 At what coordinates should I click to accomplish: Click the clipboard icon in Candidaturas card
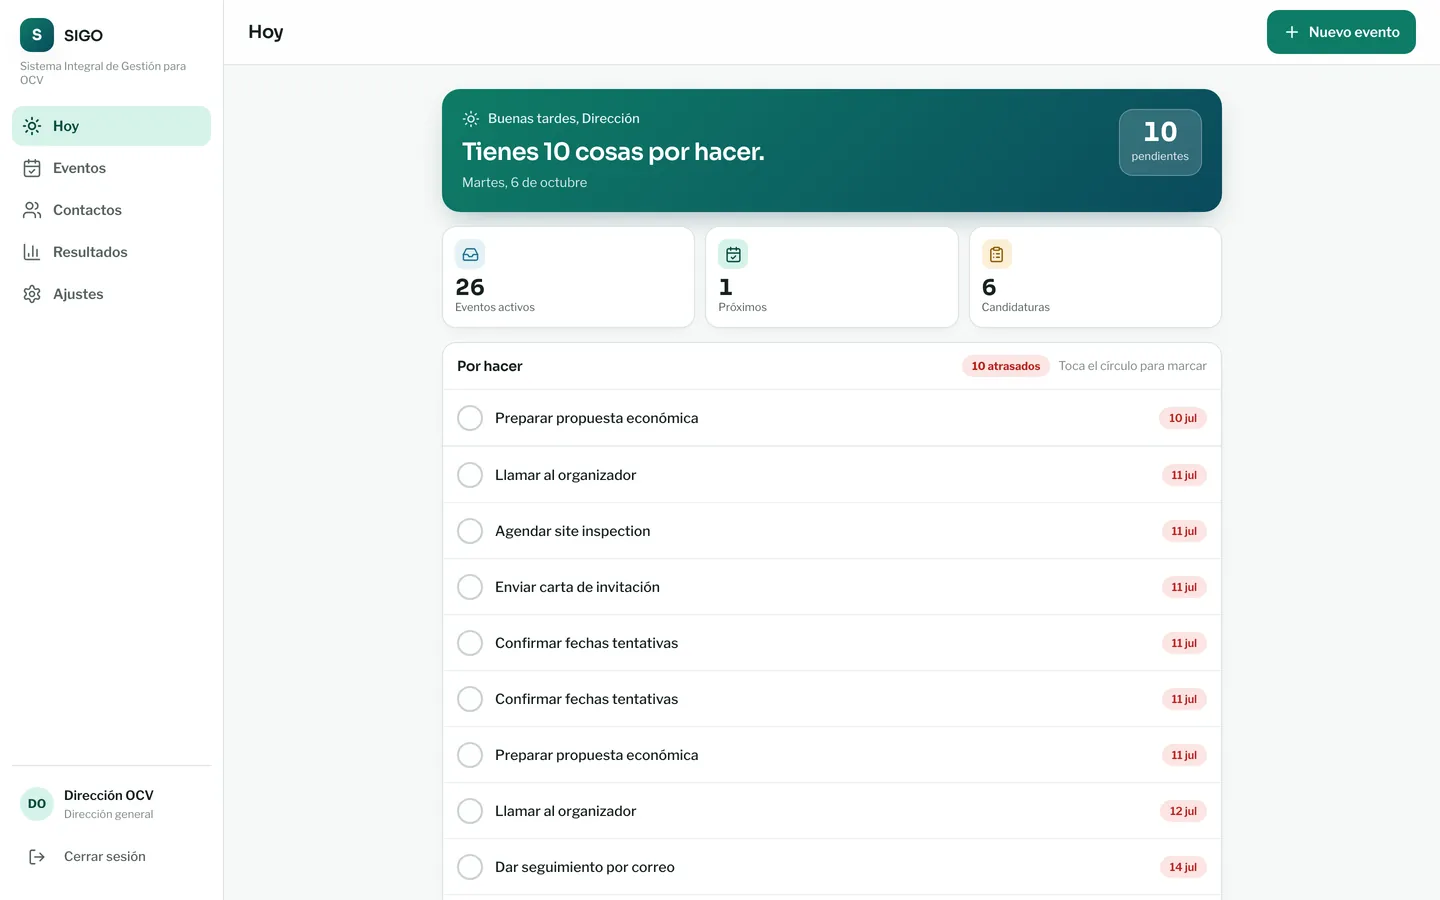click(x=997, y=255)
